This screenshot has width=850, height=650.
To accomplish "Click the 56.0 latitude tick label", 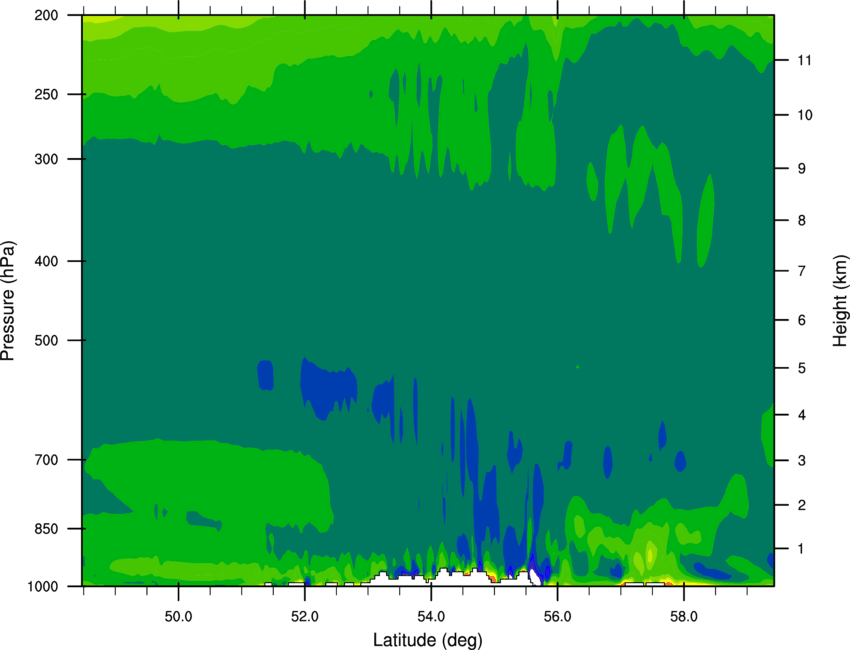I will click(x=557, y=617).
